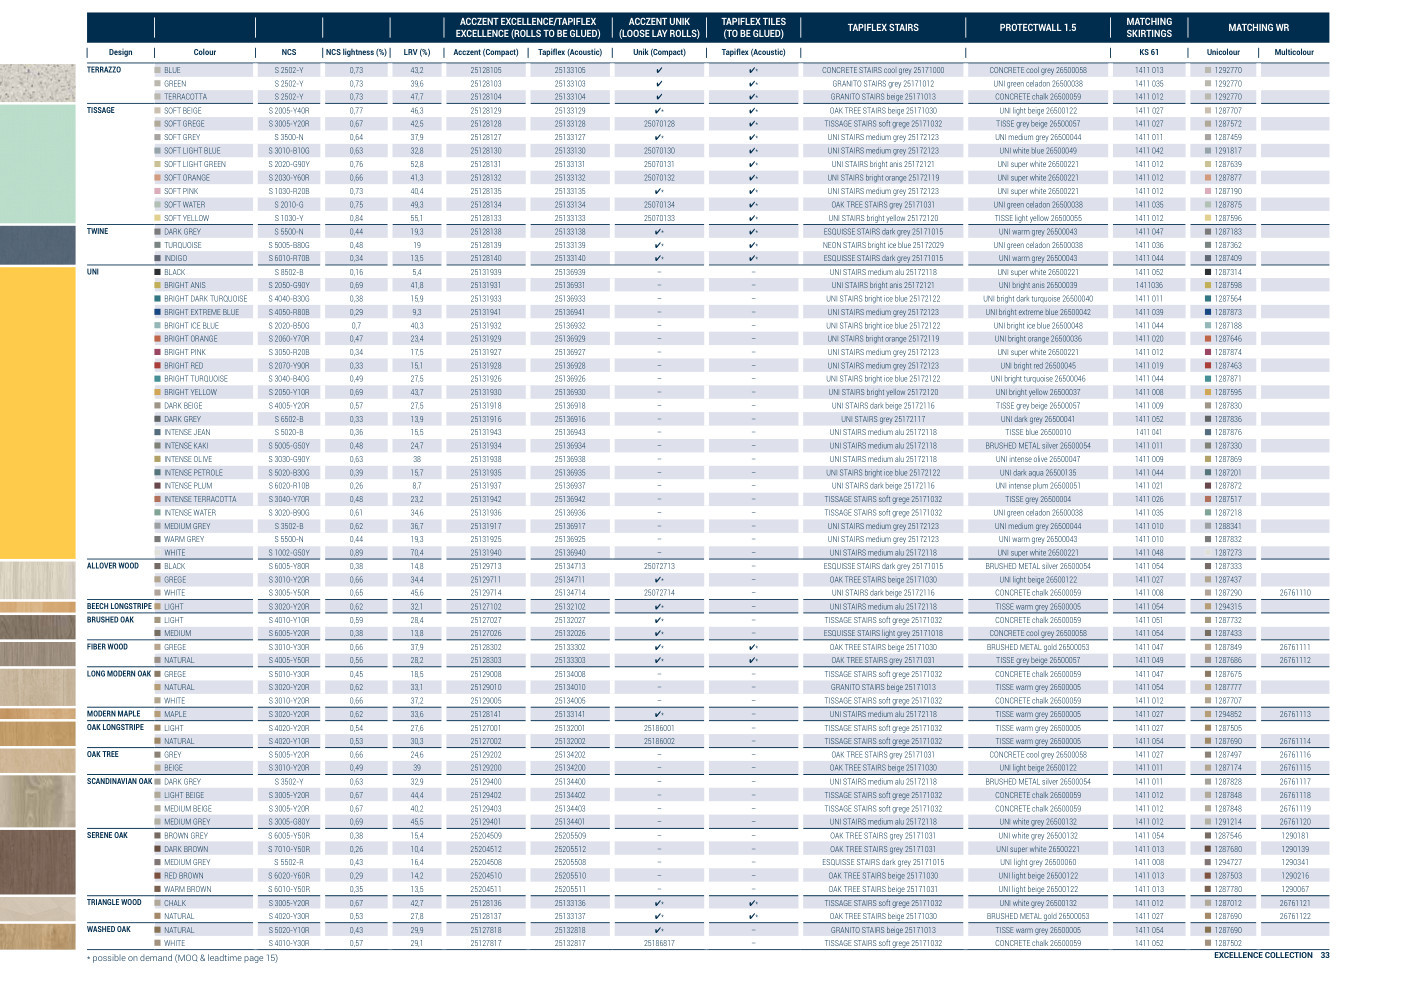Image resolution: width=1414 pixels, height=1000 pixels.
Task: Click the Terrazzo Blue Unik Compact checkmark
Action: point(659,71)
